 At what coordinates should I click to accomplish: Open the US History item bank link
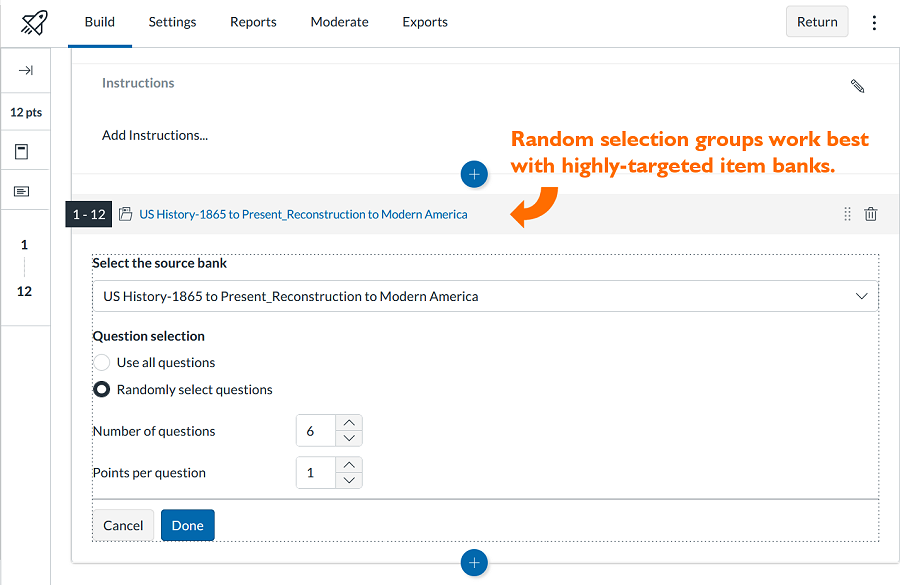point(303,214)
